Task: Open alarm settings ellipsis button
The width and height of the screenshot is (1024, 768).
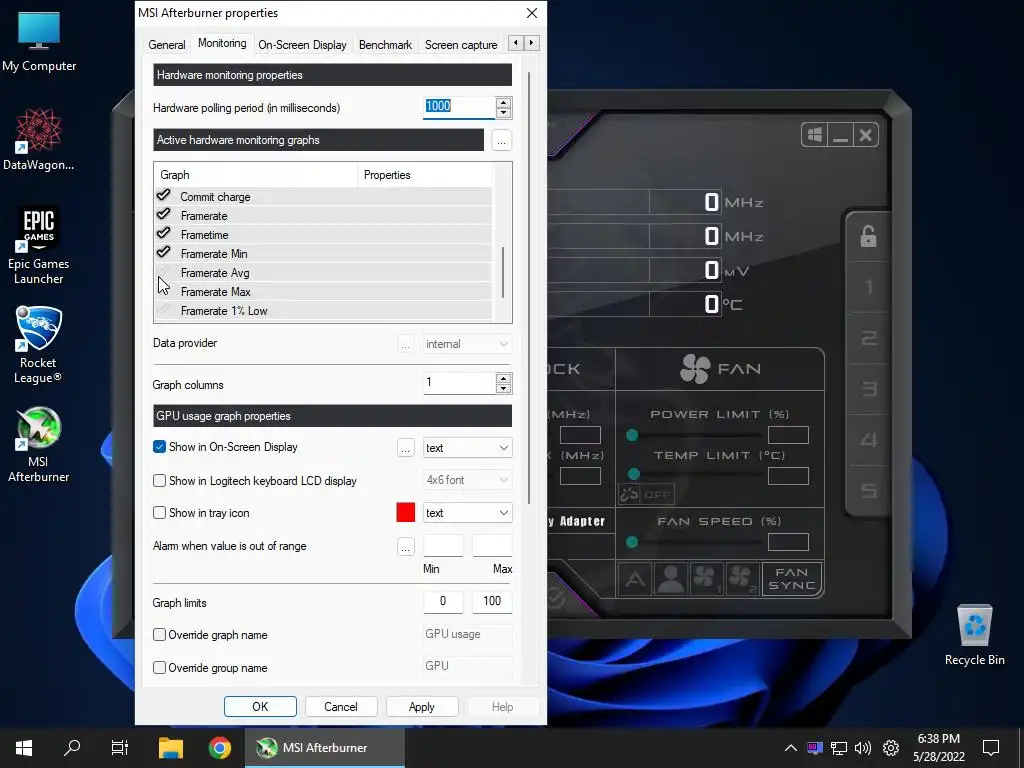Action: pyautogui.click(x=406, y=547)
